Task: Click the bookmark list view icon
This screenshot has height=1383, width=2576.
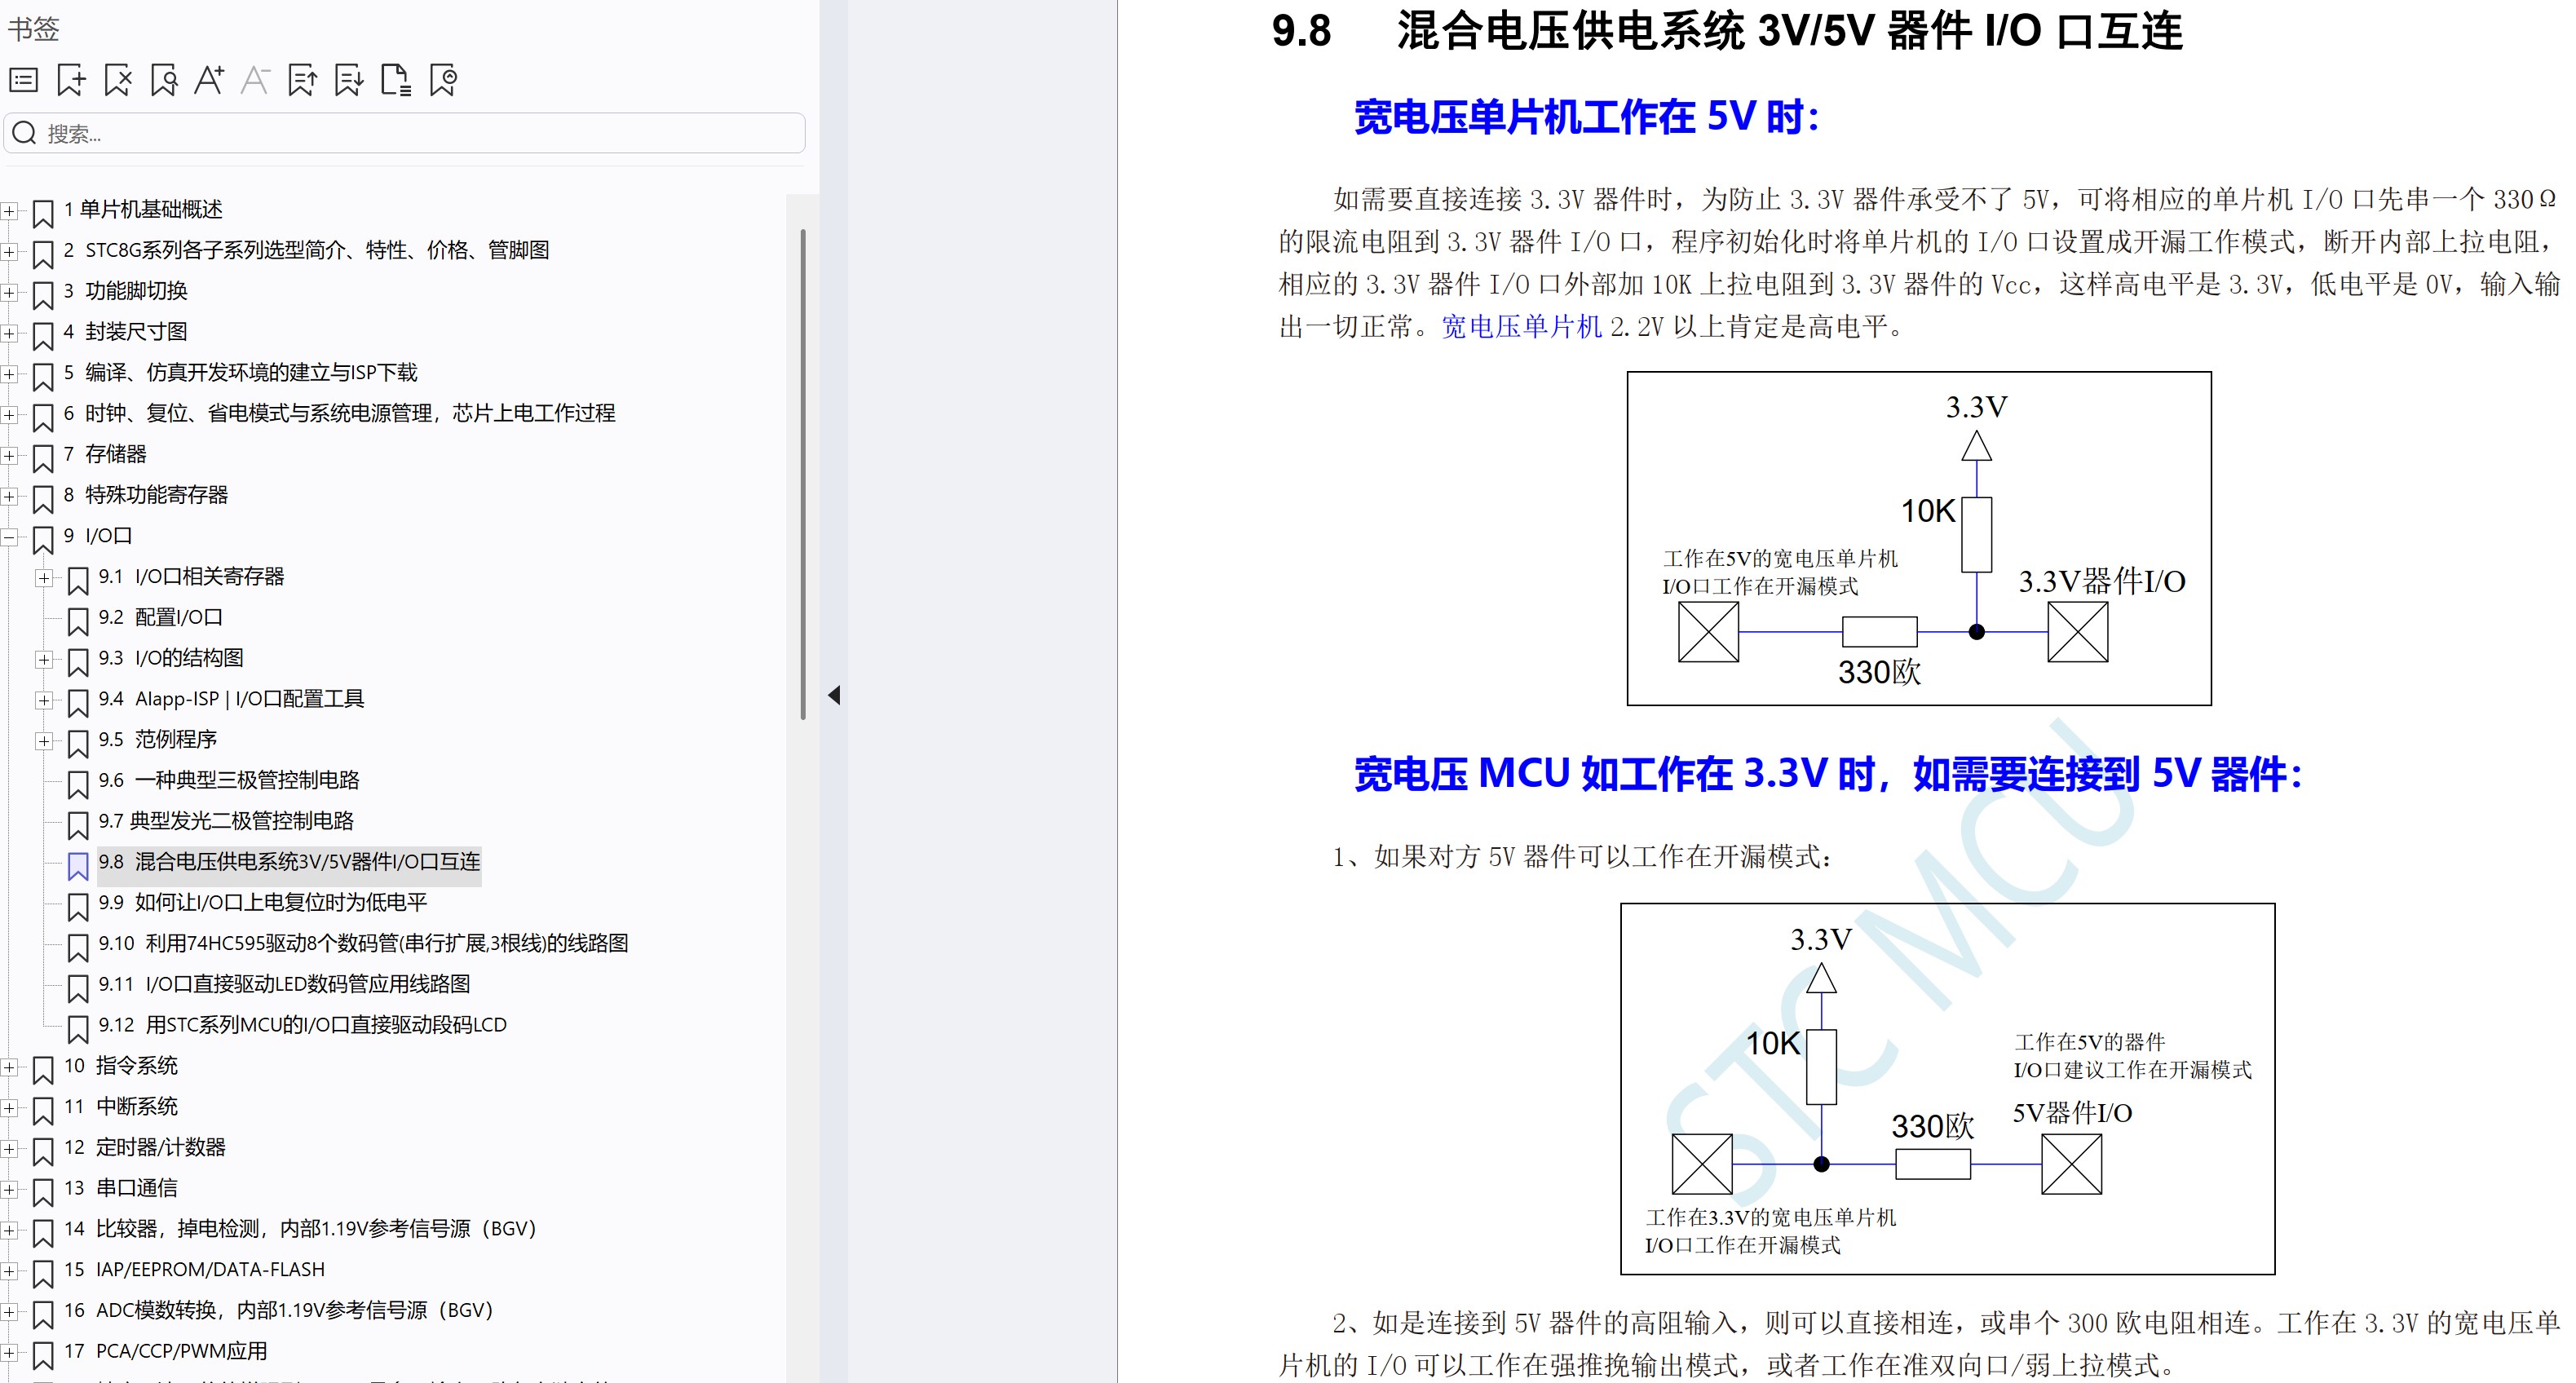Action: click(x=24, y=80)
